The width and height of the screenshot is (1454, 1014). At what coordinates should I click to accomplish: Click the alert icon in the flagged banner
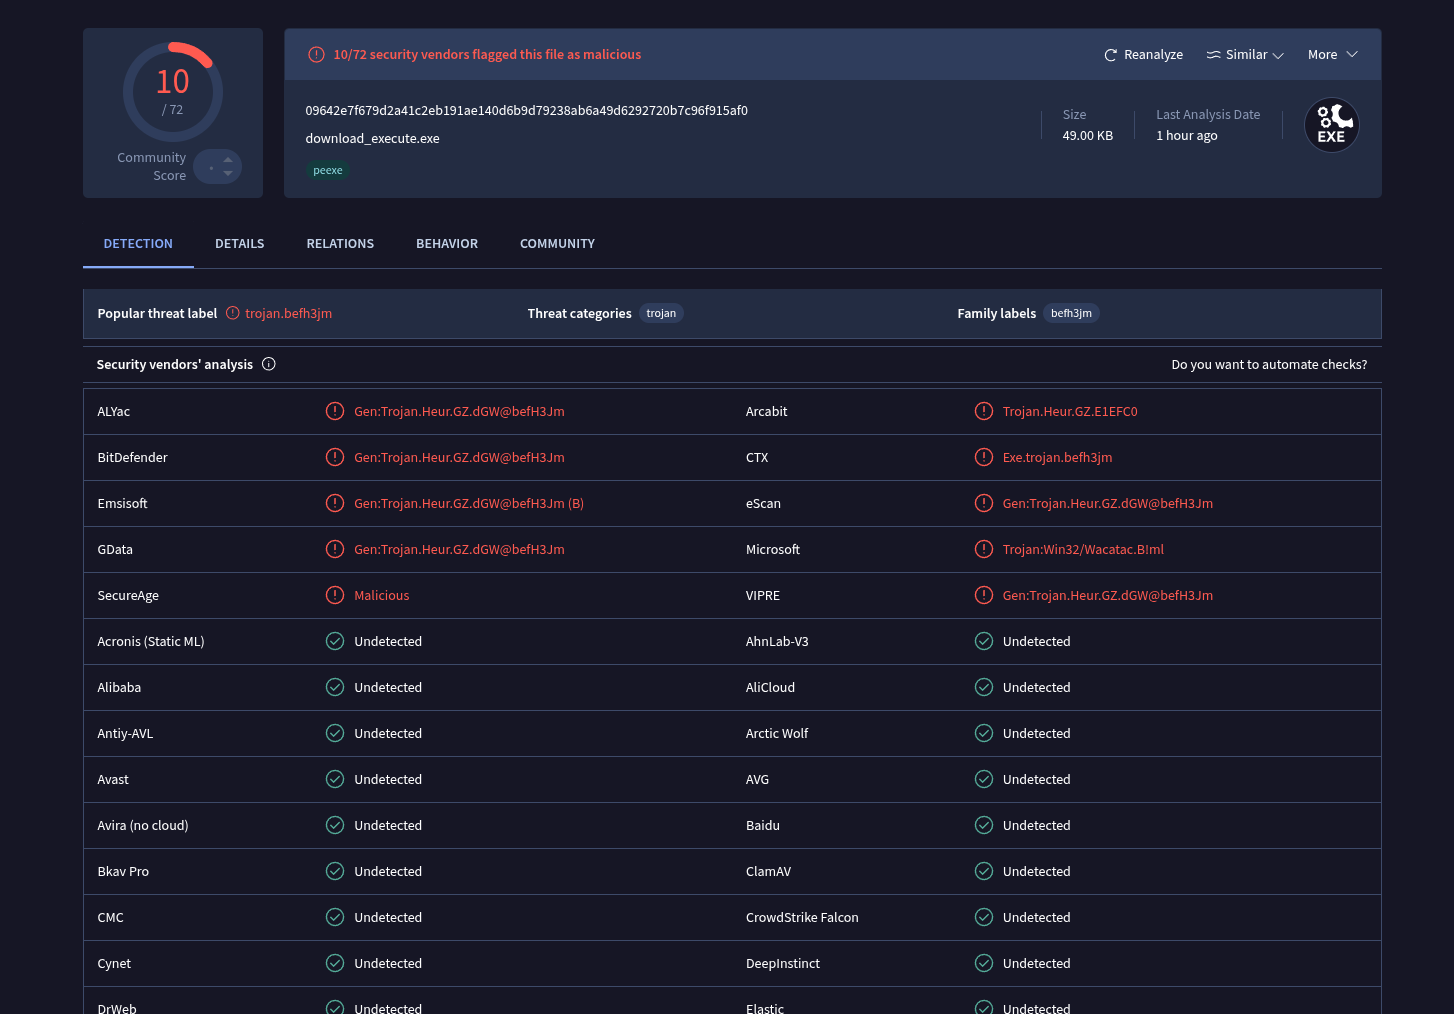[x=316, y=55]
